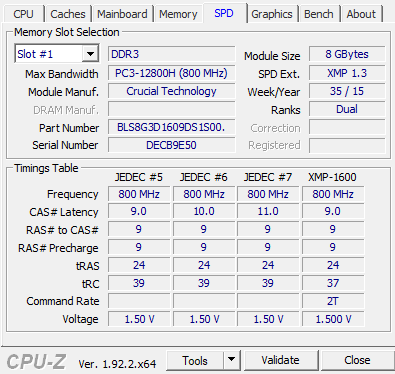Viewport: 395px width, 374px height.
Task: Switch to the Bench tab
Action: pos(319,14)
